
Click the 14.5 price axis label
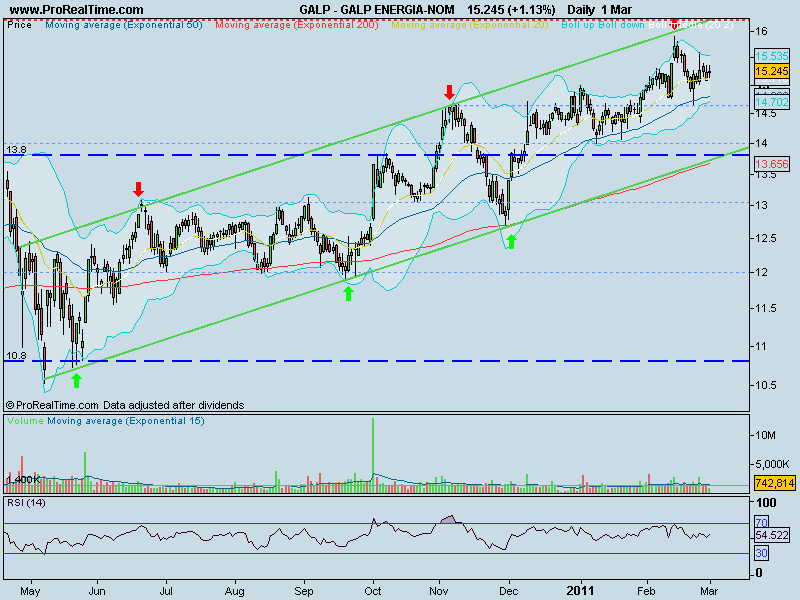click(765, 113)
